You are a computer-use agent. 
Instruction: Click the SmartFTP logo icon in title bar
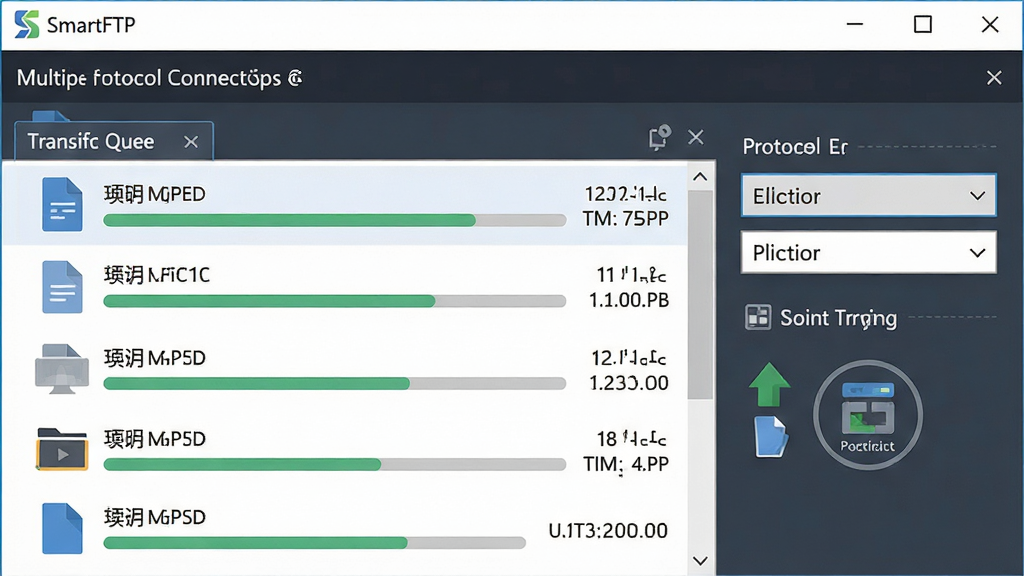pyautogui.click(x=27, y=25)
